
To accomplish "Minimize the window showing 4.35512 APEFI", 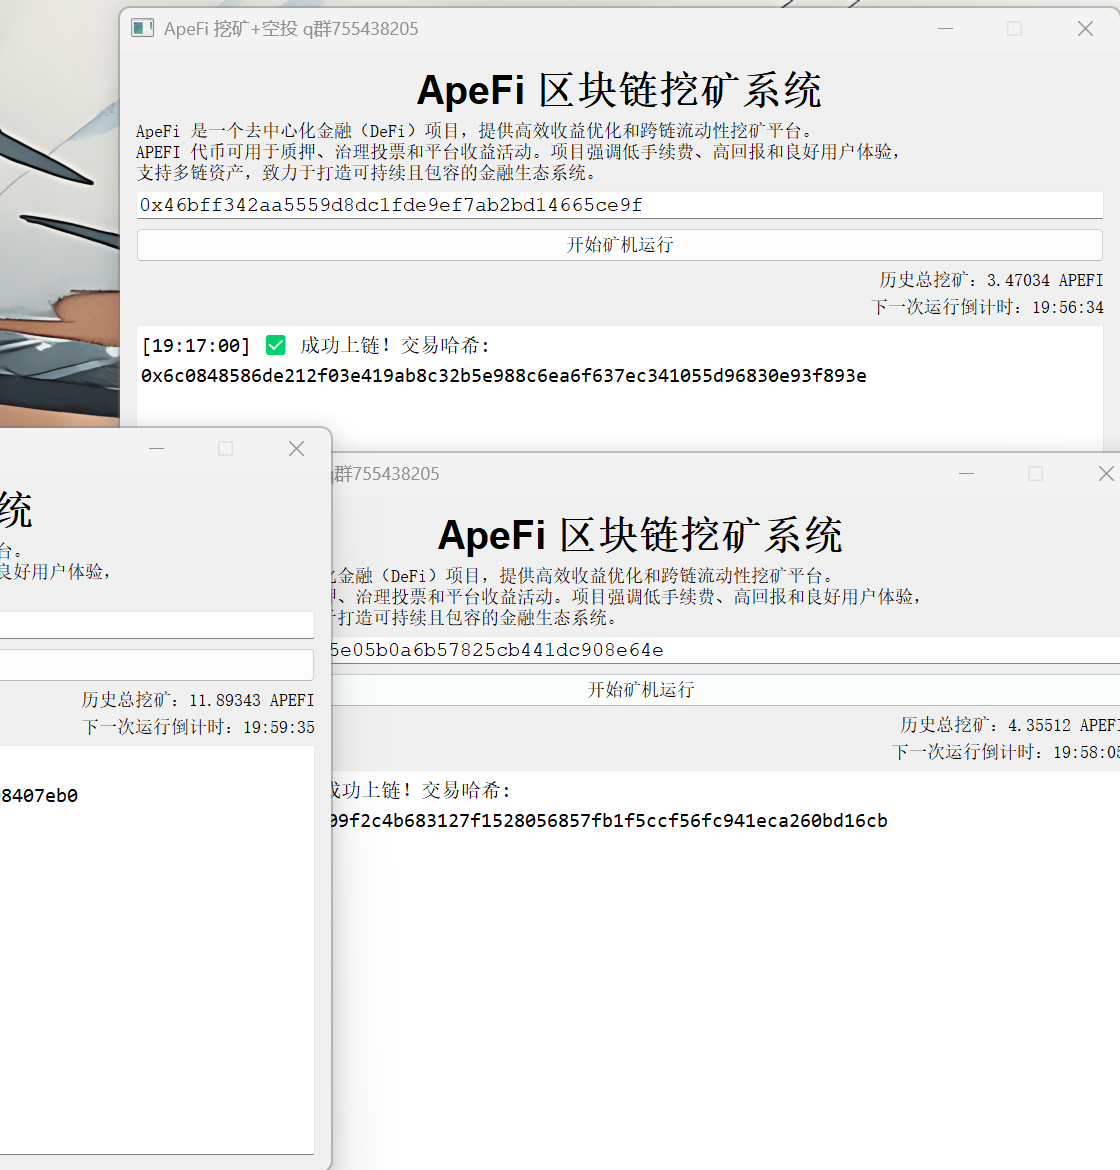I will pos(966,473).
